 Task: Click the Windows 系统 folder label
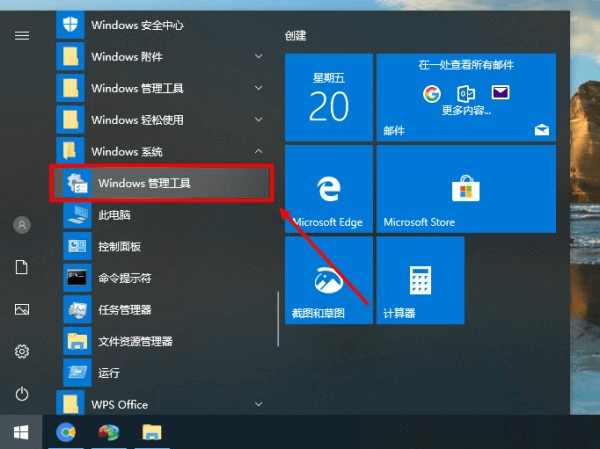[127, 152]
